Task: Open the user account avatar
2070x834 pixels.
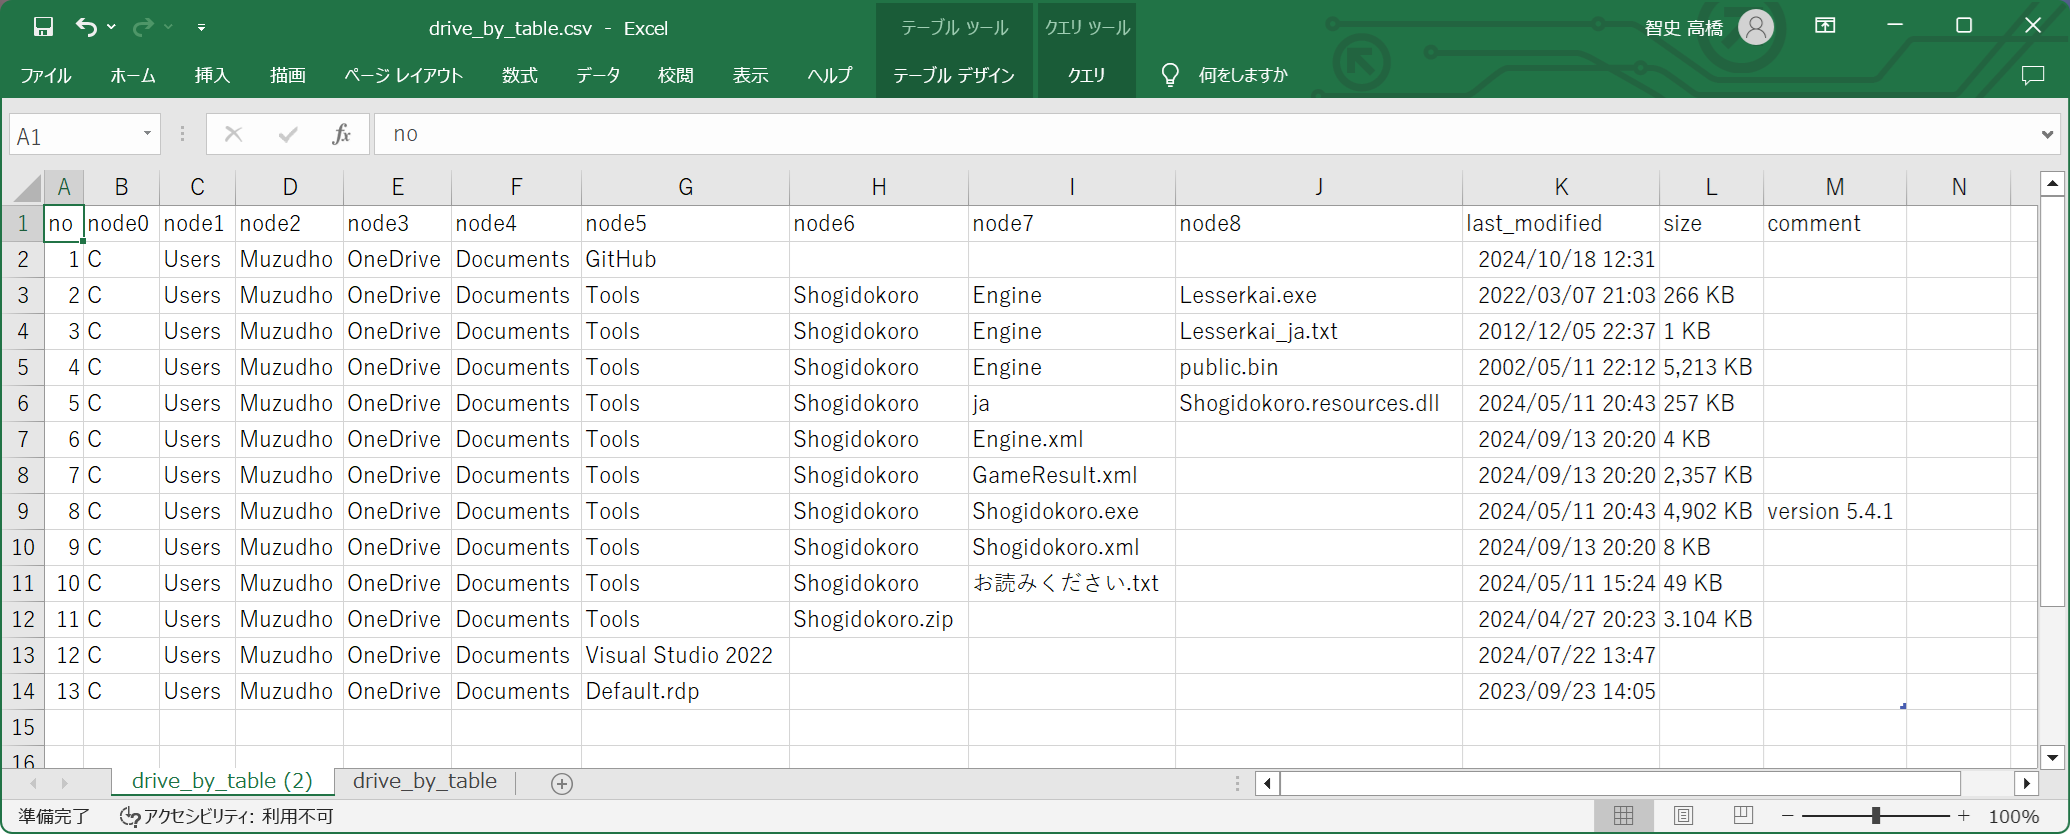Action: click(x=1755, y=27)
